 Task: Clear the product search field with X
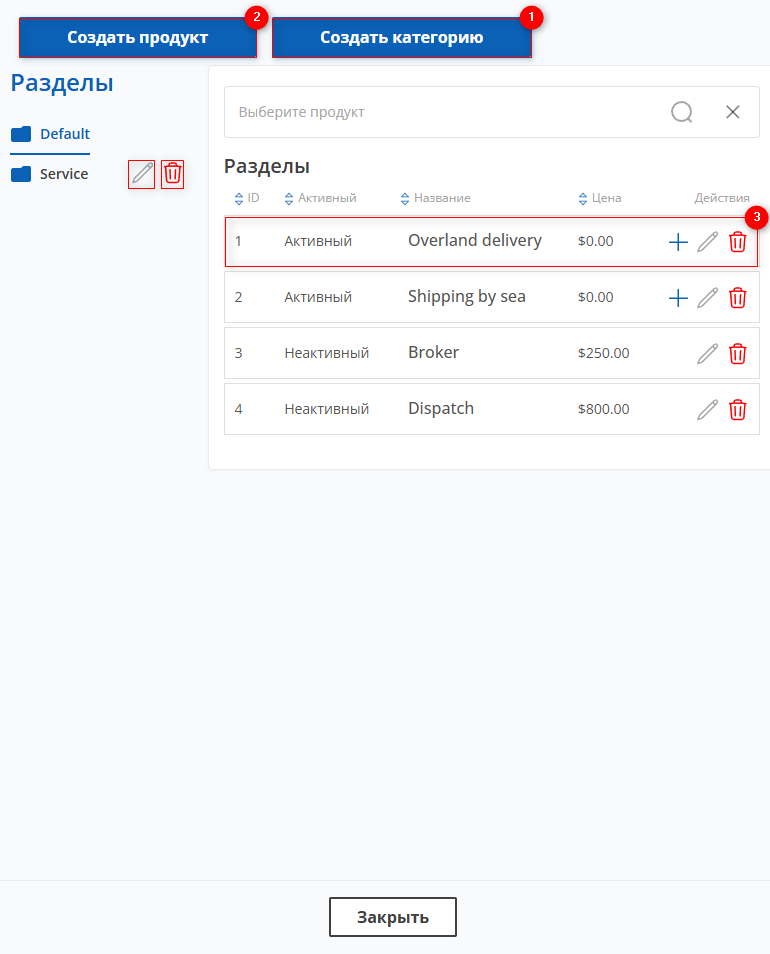click(x=733, y=112)
